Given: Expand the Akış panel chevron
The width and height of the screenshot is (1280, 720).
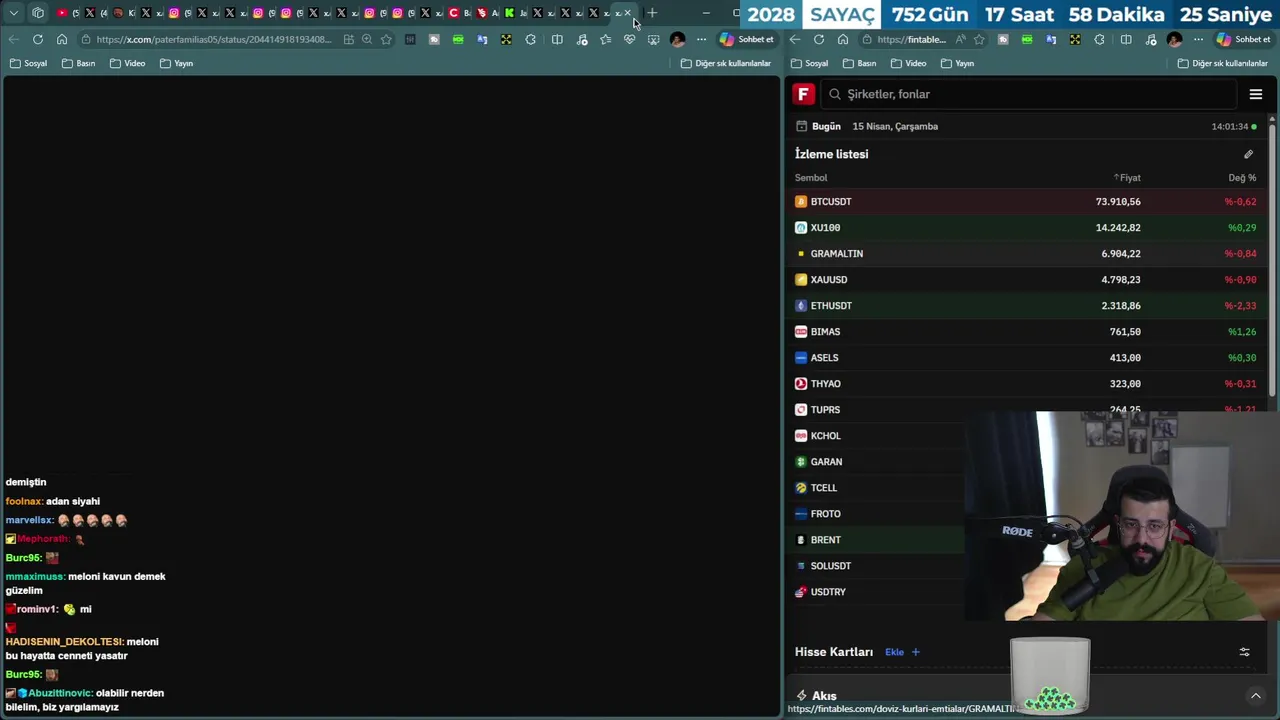Looking at the screenshot, I should tap(1256, 695).
